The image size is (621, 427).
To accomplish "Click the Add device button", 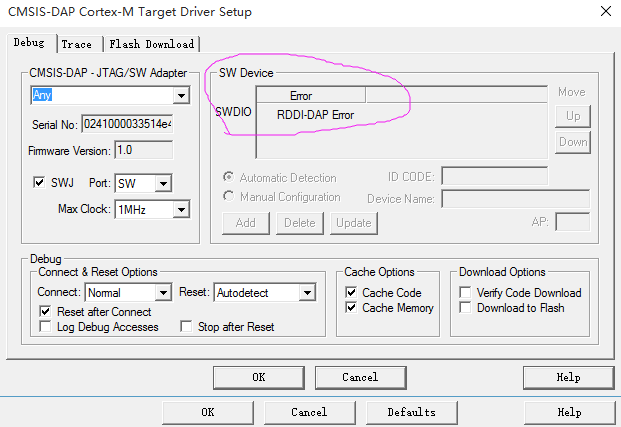I will [x=246, y=223].
